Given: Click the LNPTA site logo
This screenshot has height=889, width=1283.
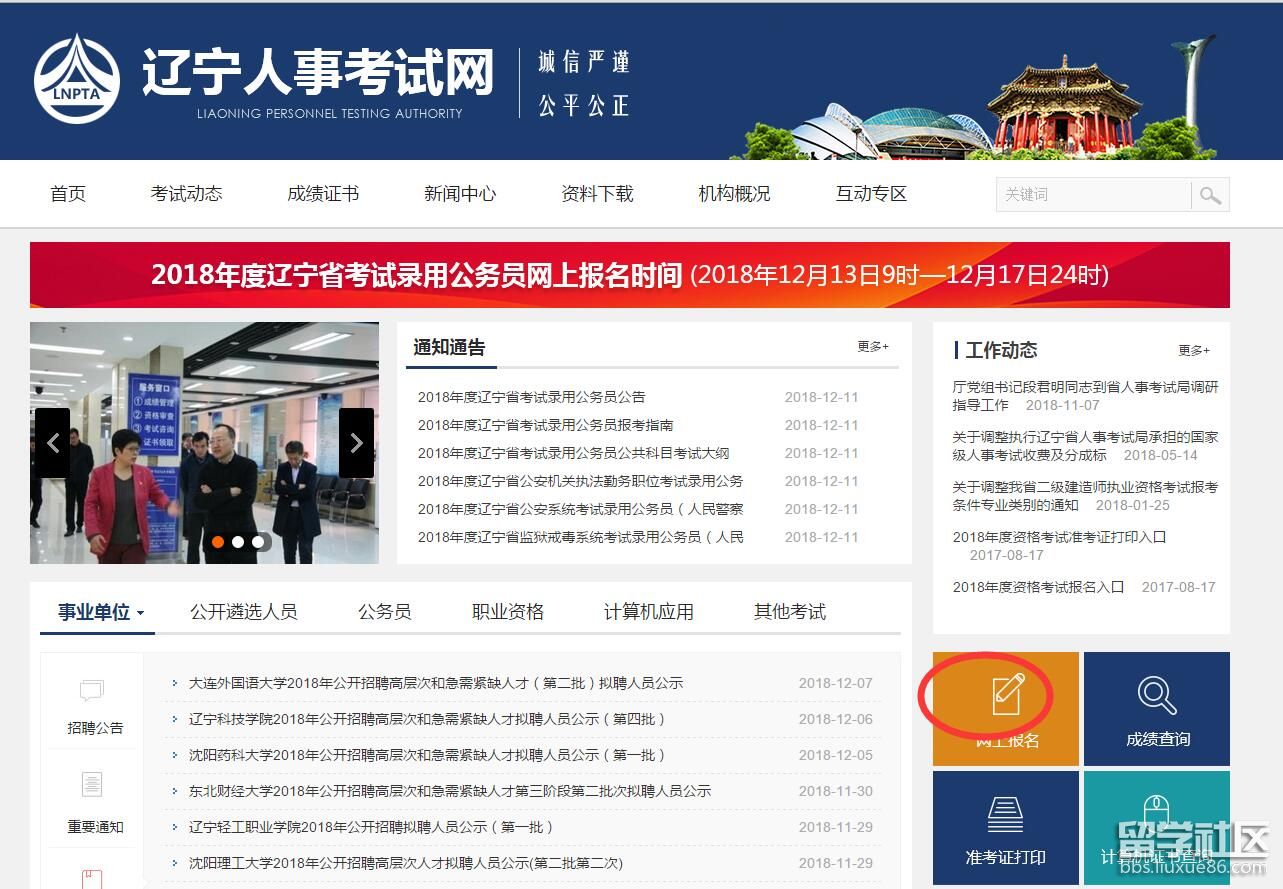Looking at the screenshot, I should [x=77, y=80].
